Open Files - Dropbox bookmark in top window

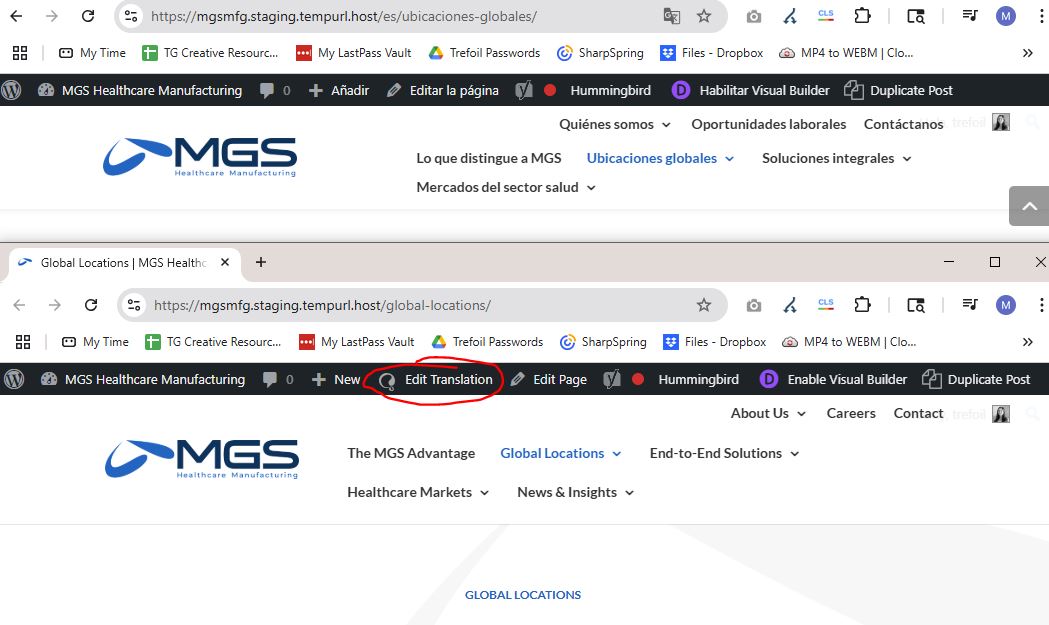(712, 53)
